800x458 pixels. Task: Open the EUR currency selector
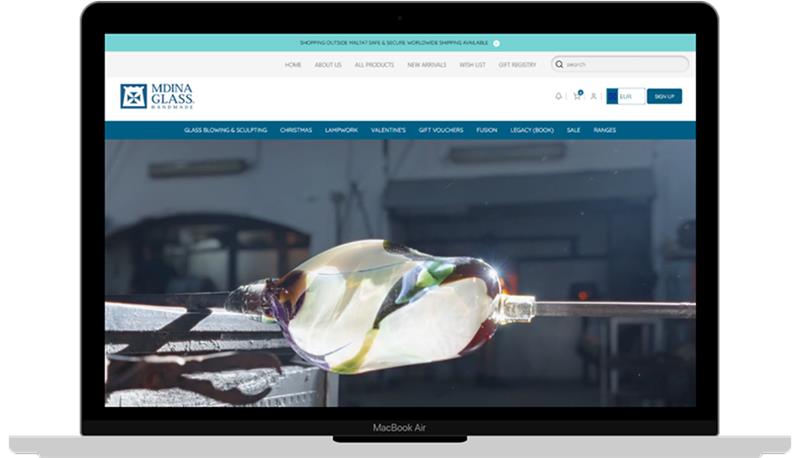pyautogui.click(x=626, y=96)
